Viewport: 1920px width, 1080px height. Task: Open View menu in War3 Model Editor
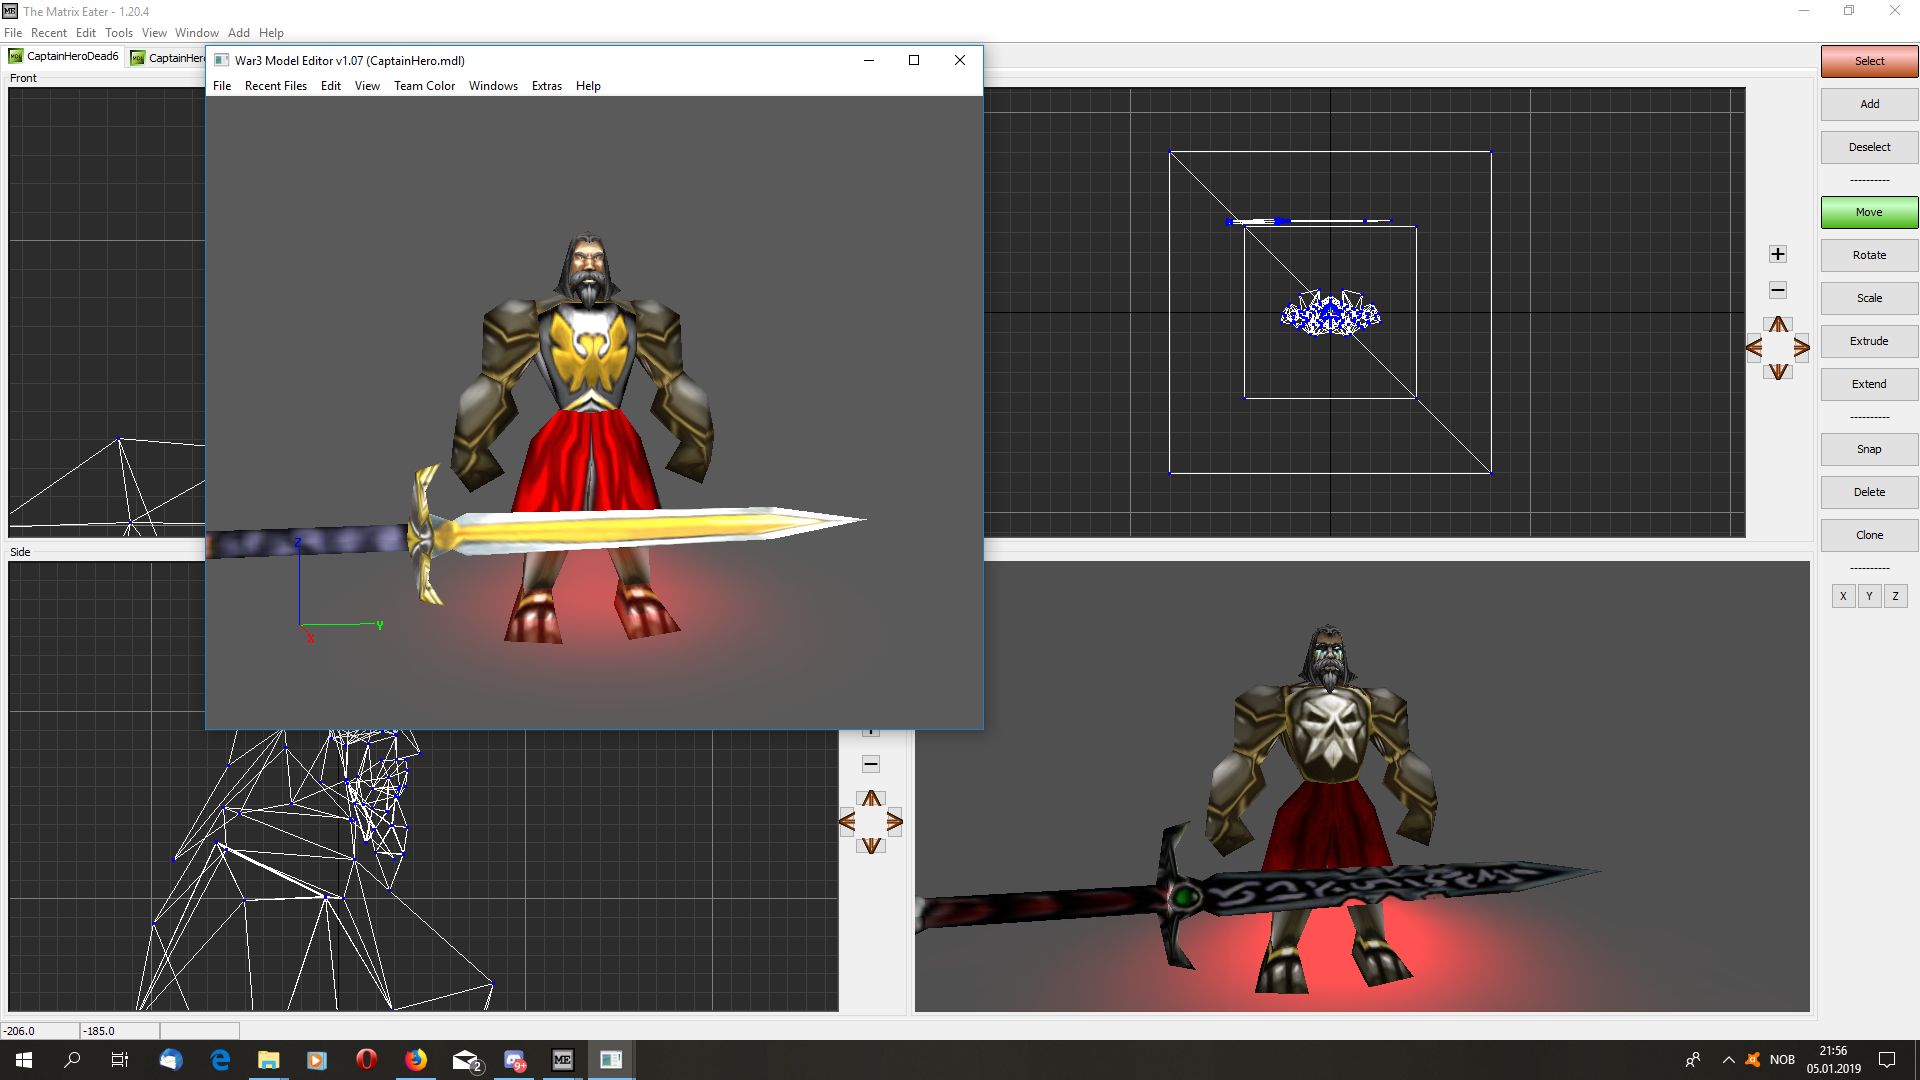tap(367, 86)
